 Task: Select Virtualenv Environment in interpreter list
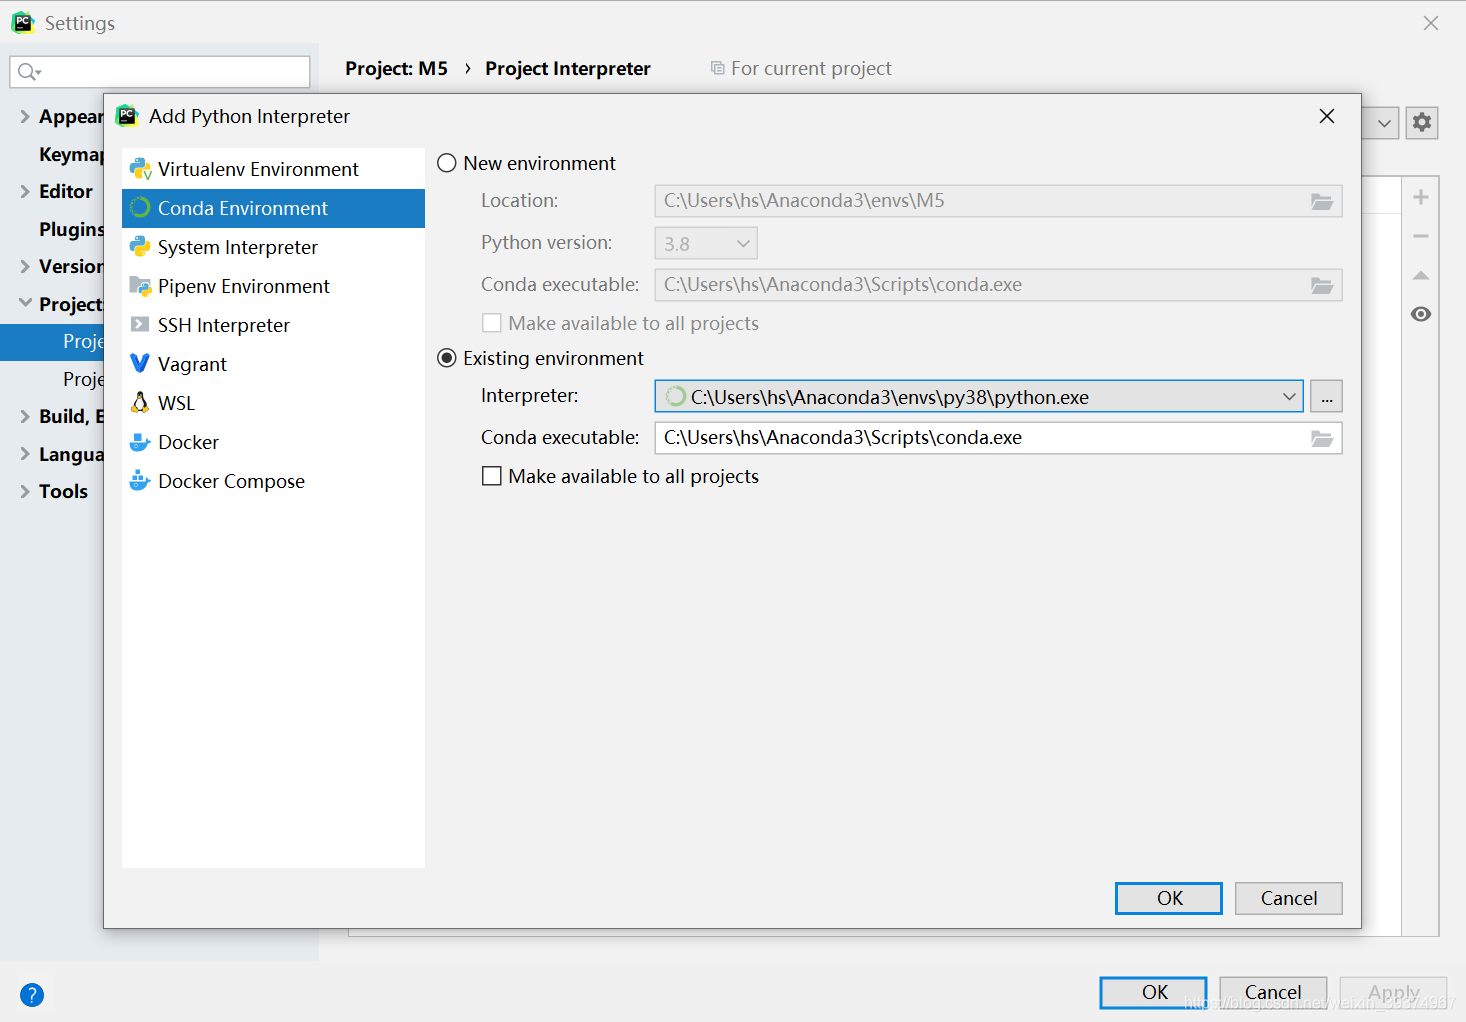tap(273, 169)
